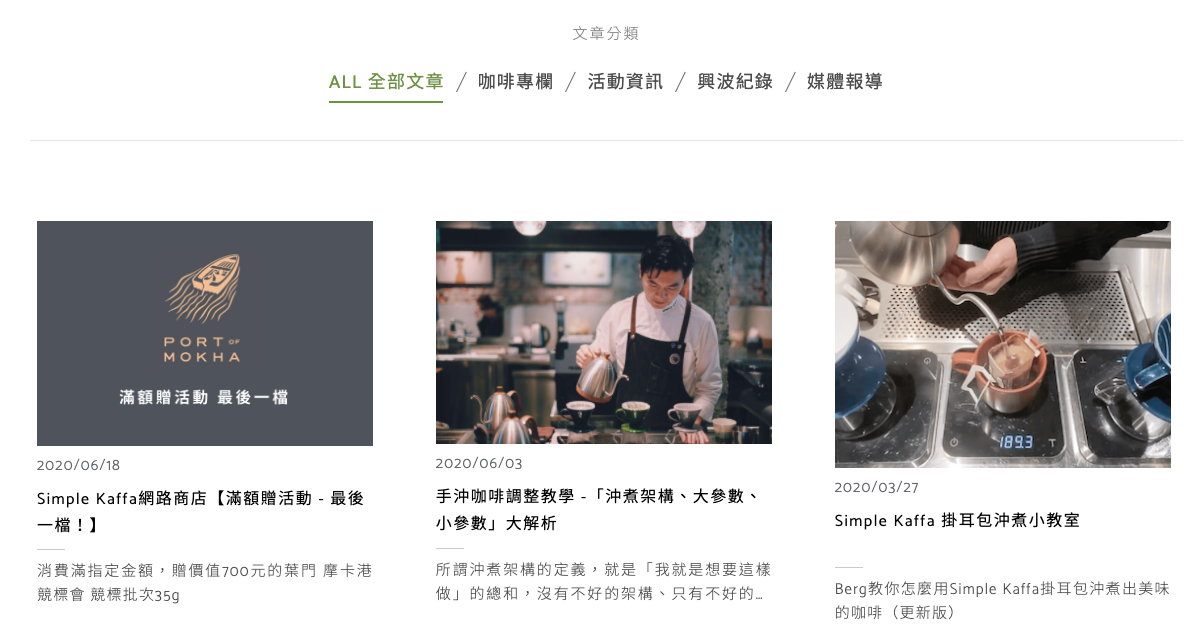Click the 2020/03/27 post date
Viewport: 1204px width, 632px height.
877,487
